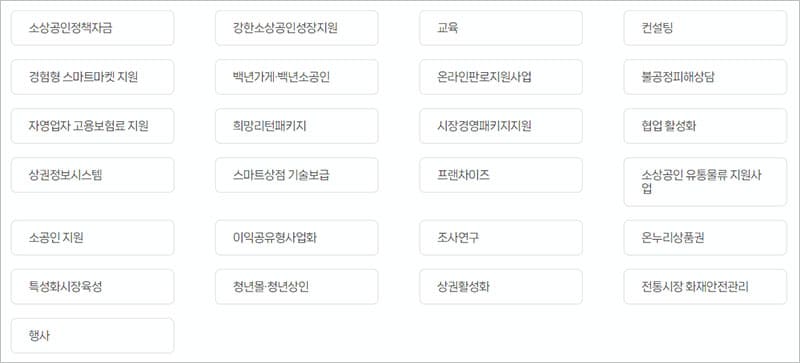Choose 온라인판로지원사업 button
This screenshot has width=800, height=363.
pos(501,77)
